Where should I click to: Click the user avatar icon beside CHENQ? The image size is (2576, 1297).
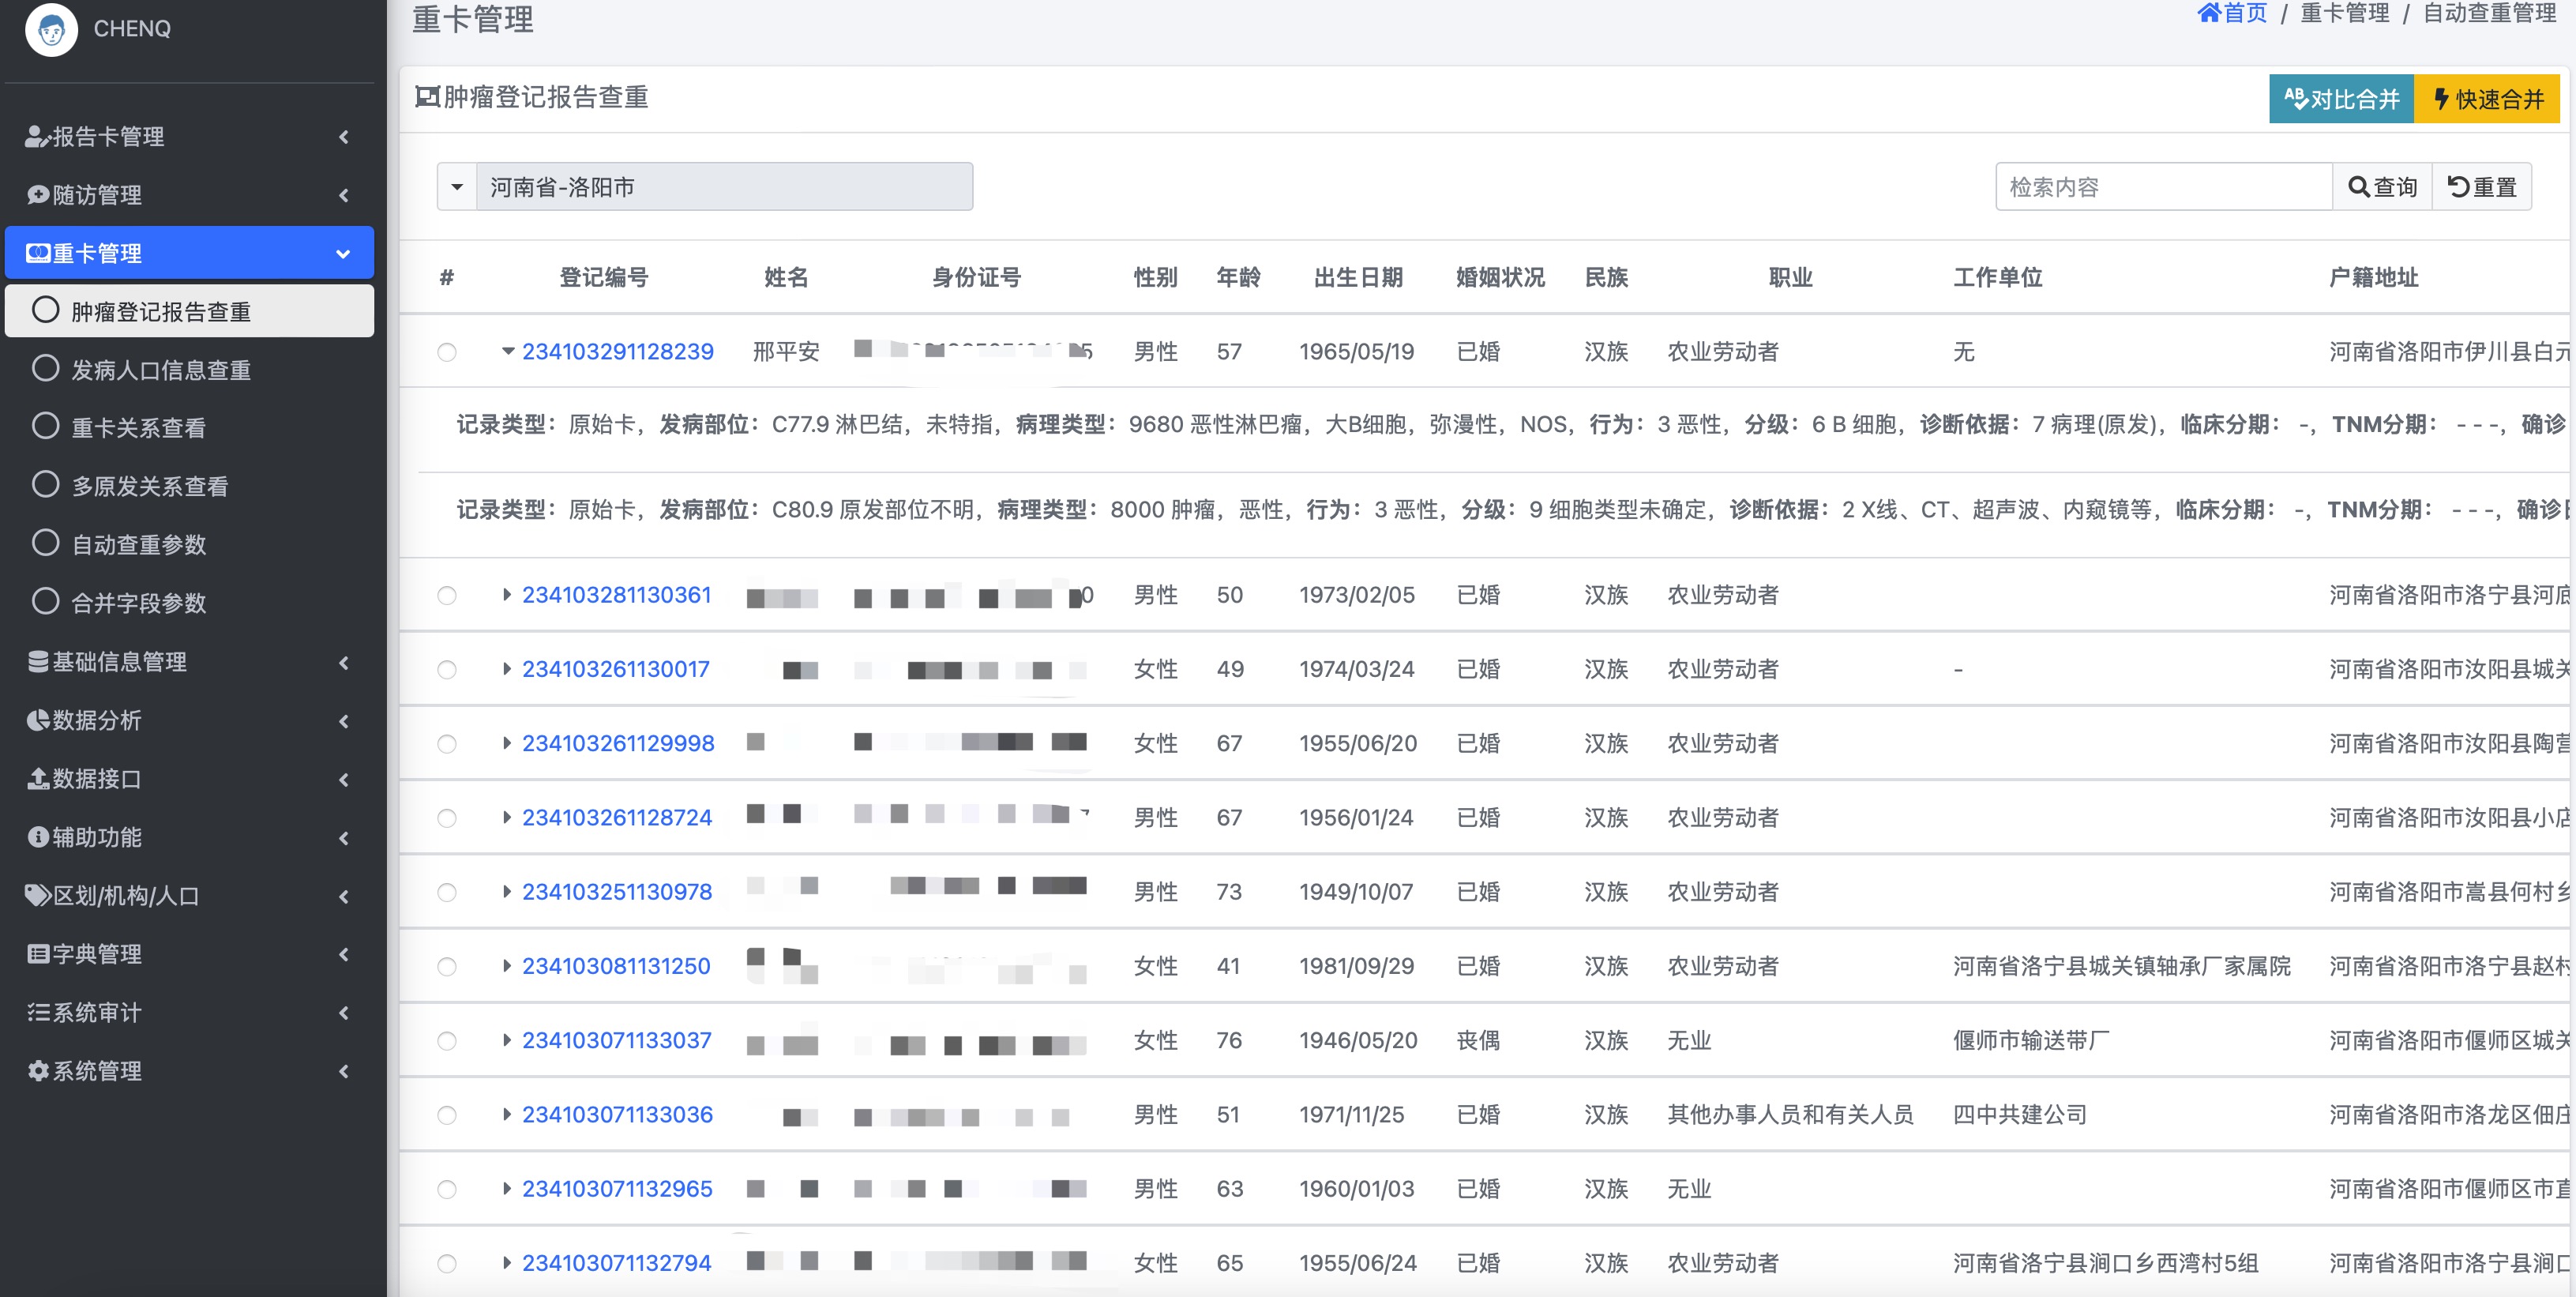tap(51, 28)
